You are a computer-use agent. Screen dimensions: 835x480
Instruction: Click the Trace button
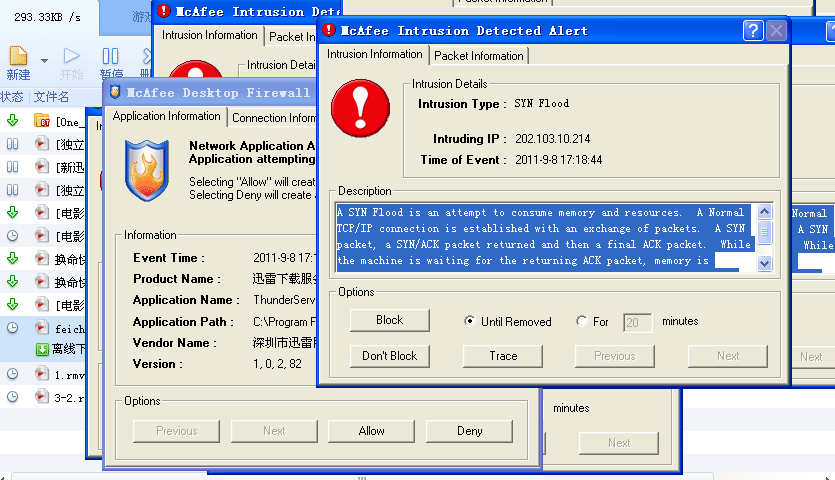[x=503, y=356]
